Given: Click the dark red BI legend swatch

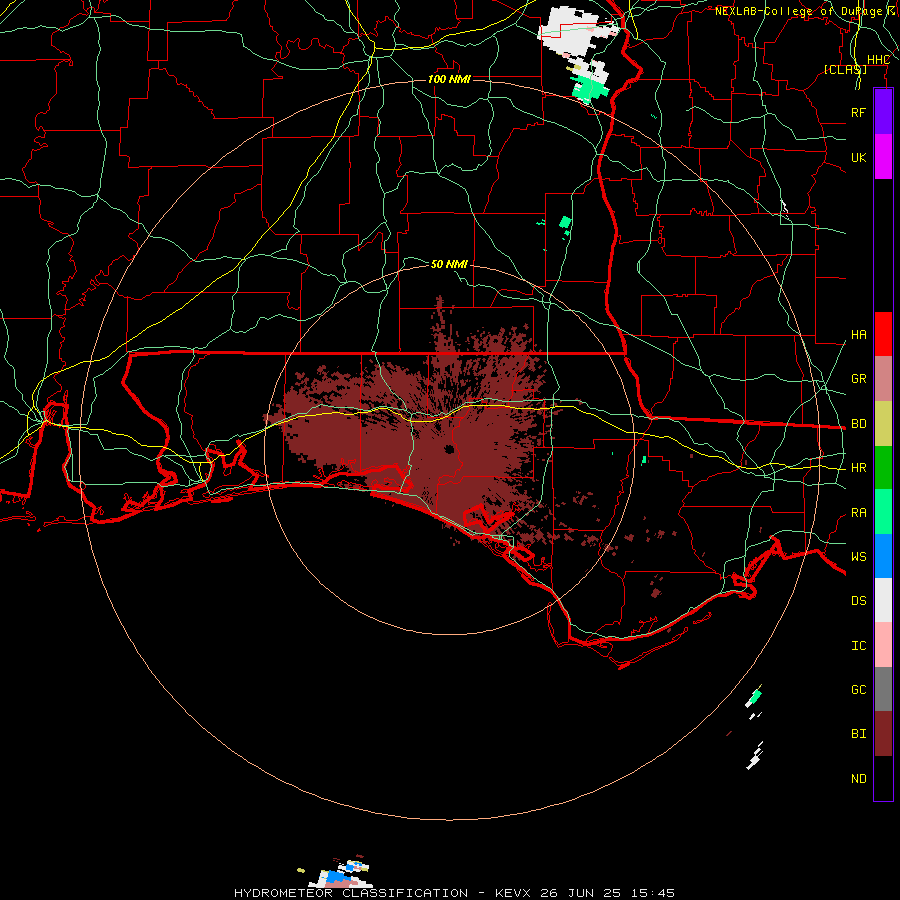Looking at the screenshot, I should click(883, 734).
